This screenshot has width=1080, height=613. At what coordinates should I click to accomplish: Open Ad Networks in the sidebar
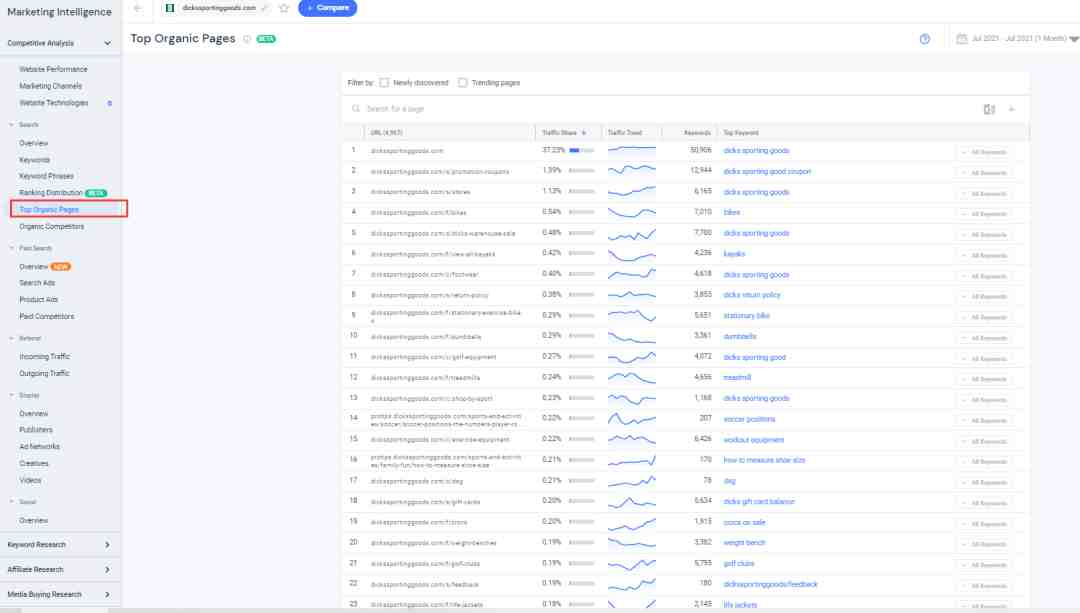[x=39, y=447]
